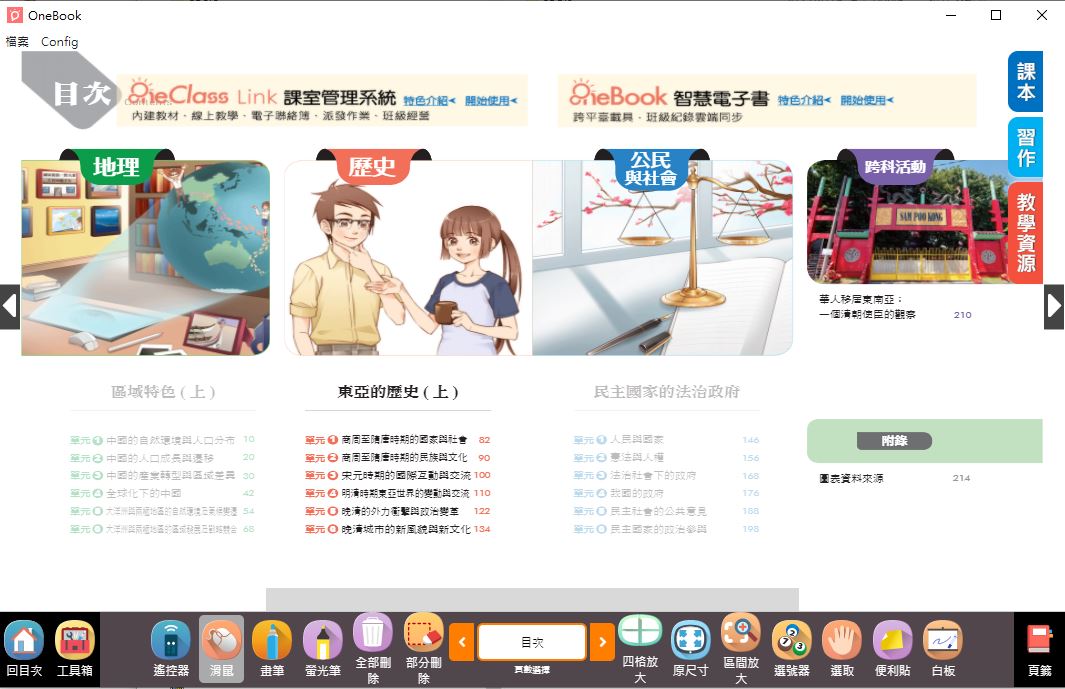Click the 區間放大 region zoom icon
The height and width of the screenshot is (689, 1065).
point(741,633)
